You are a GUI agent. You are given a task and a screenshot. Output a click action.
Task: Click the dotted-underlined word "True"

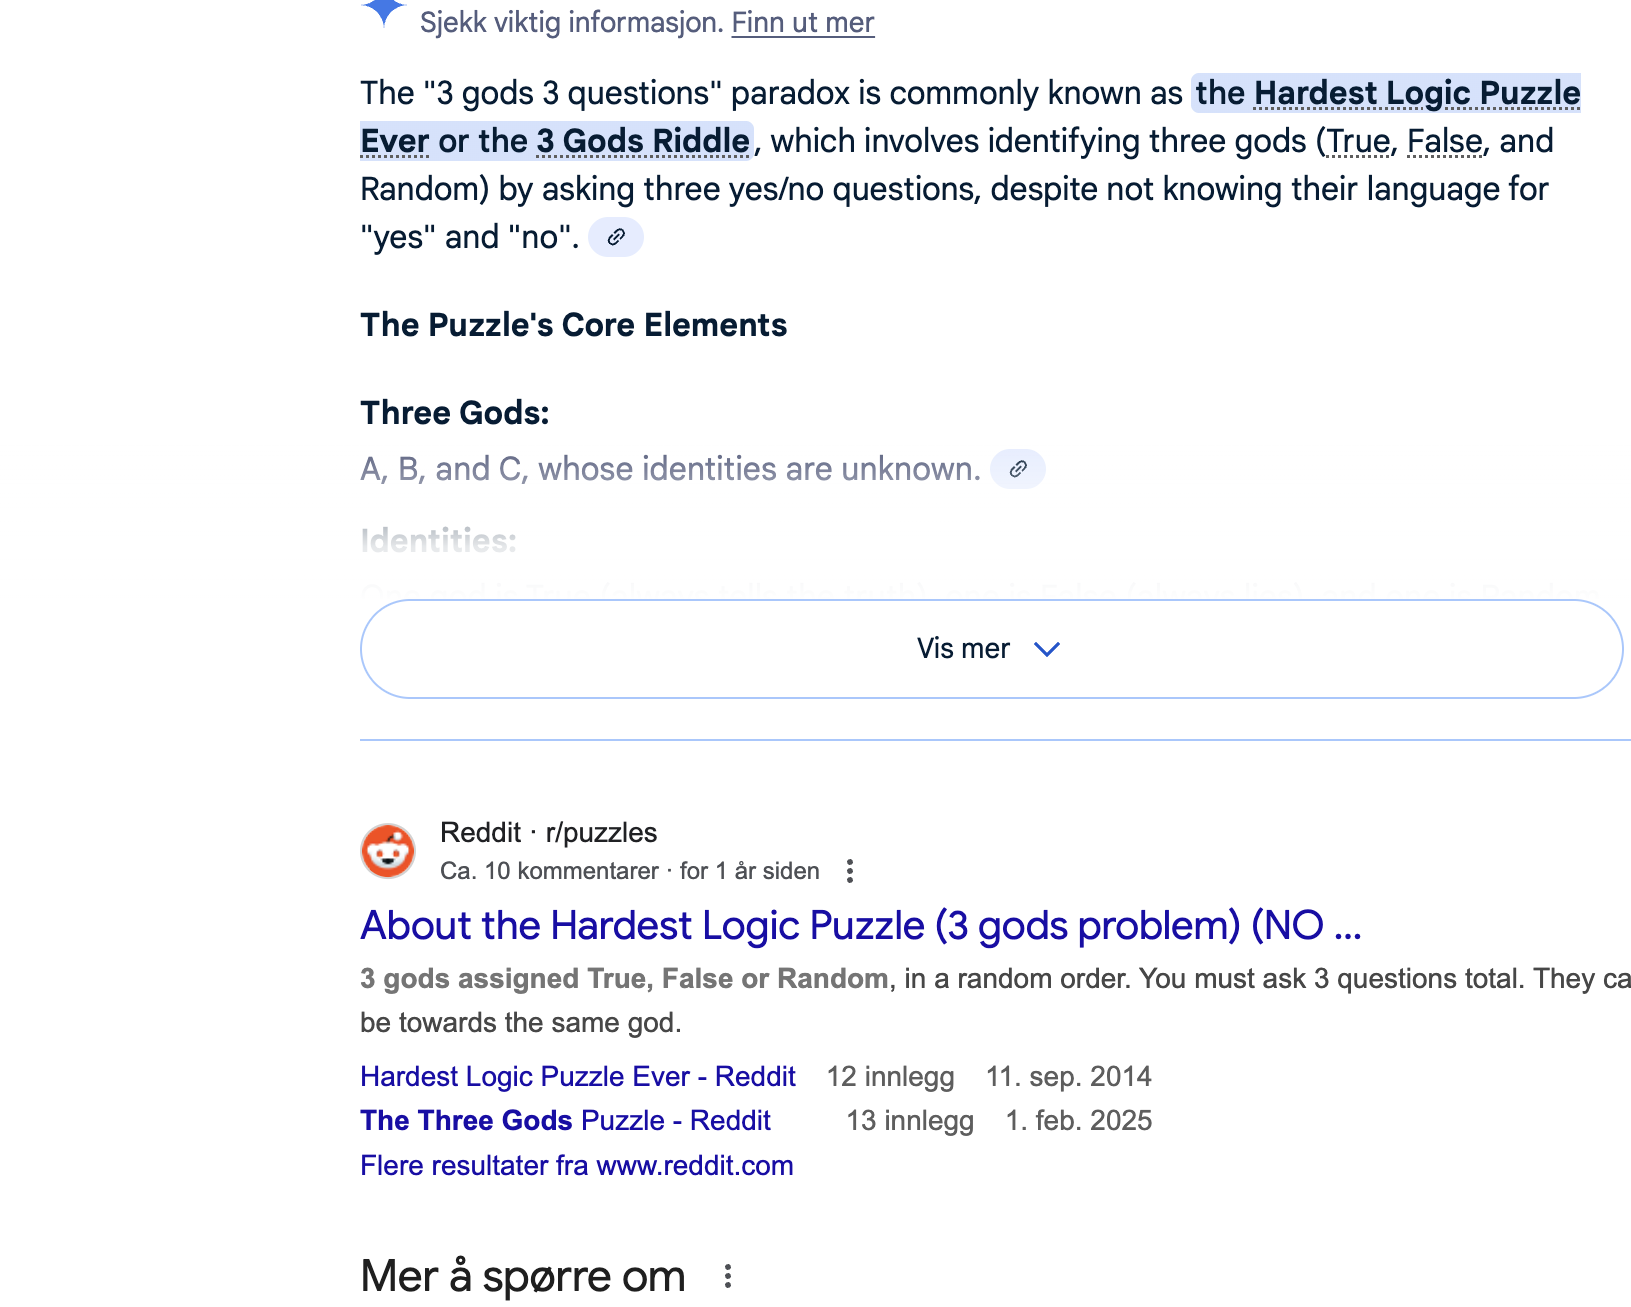coord(1357,141)
